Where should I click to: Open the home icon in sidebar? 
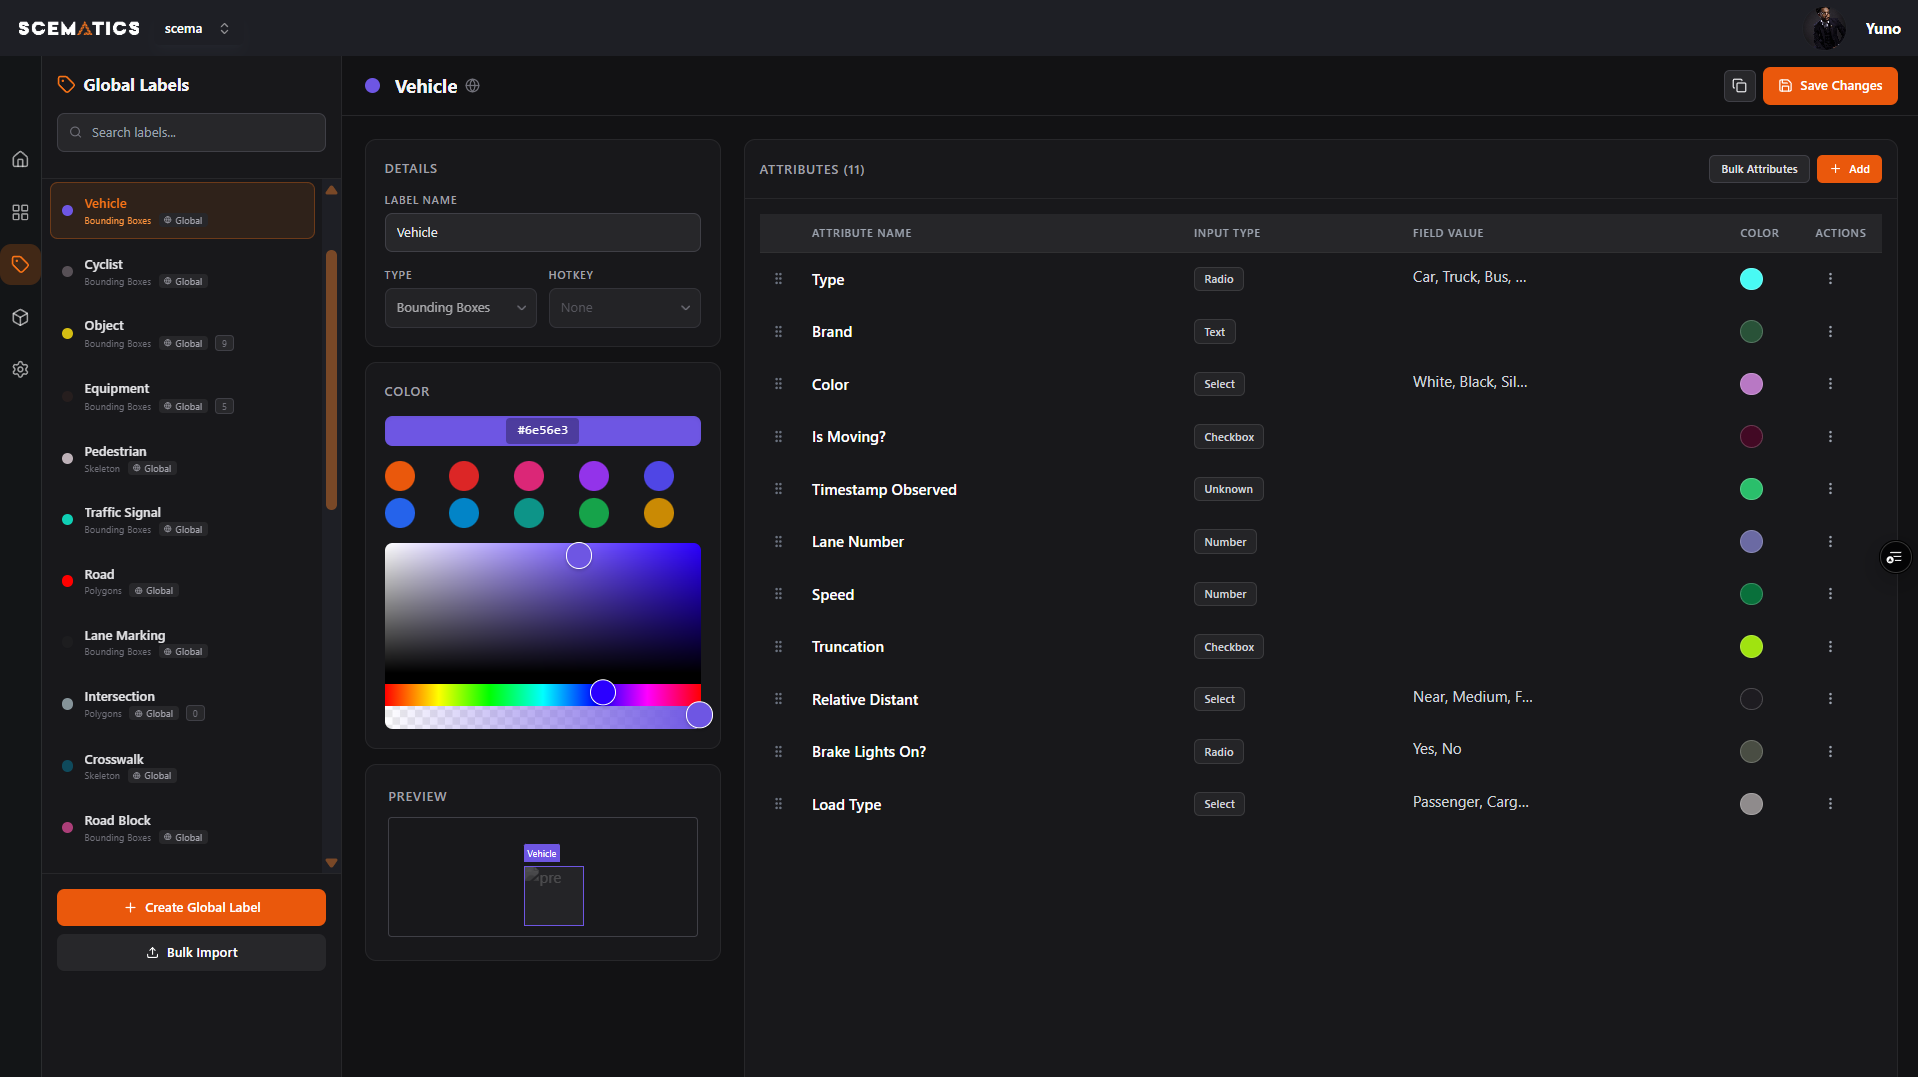click(20, 159)
